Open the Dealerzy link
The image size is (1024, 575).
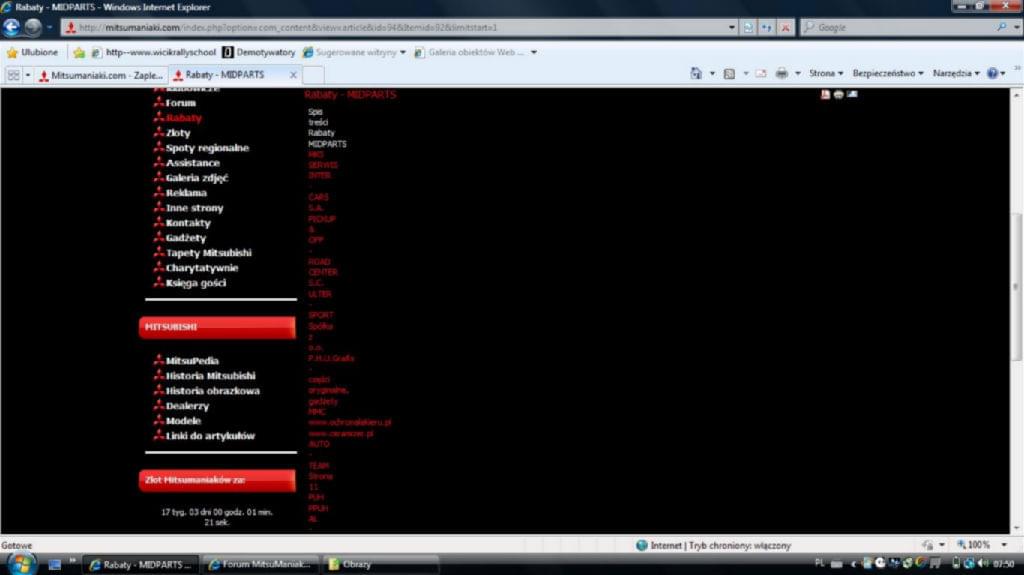187,406
